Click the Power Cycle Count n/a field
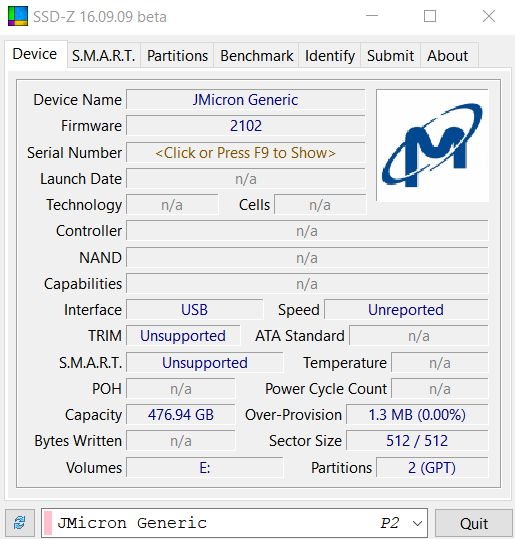 (x=440, y=389)
